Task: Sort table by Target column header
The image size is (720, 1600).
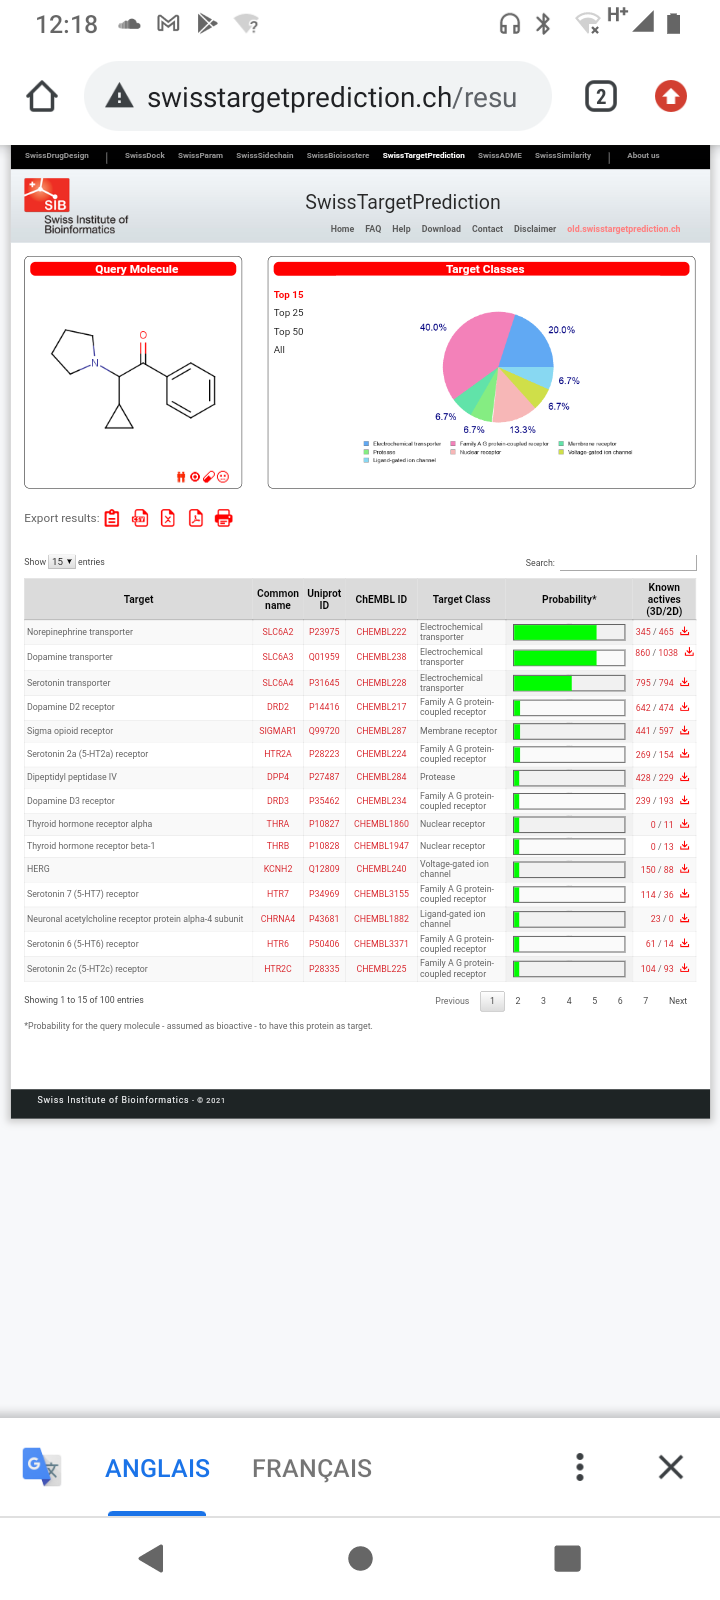Action: point(139,599)
